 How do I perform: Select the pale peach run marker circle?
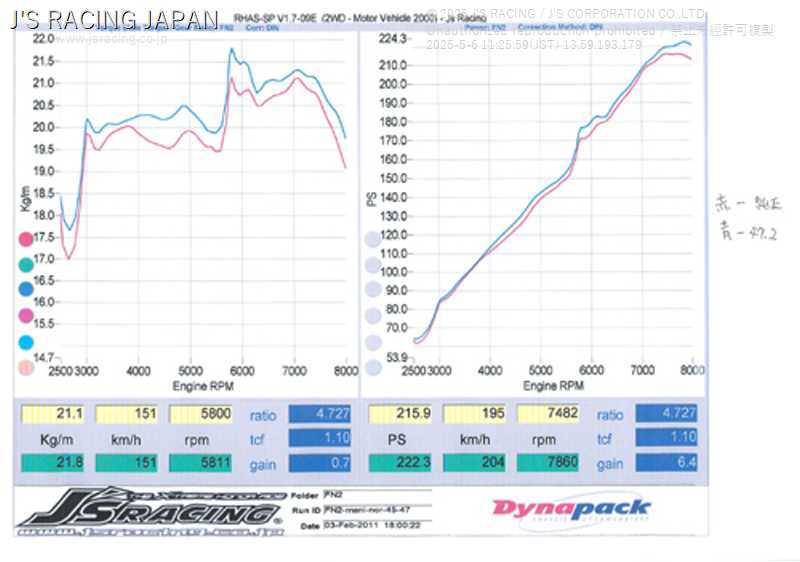pyautogui.click(x=26, y=368)
